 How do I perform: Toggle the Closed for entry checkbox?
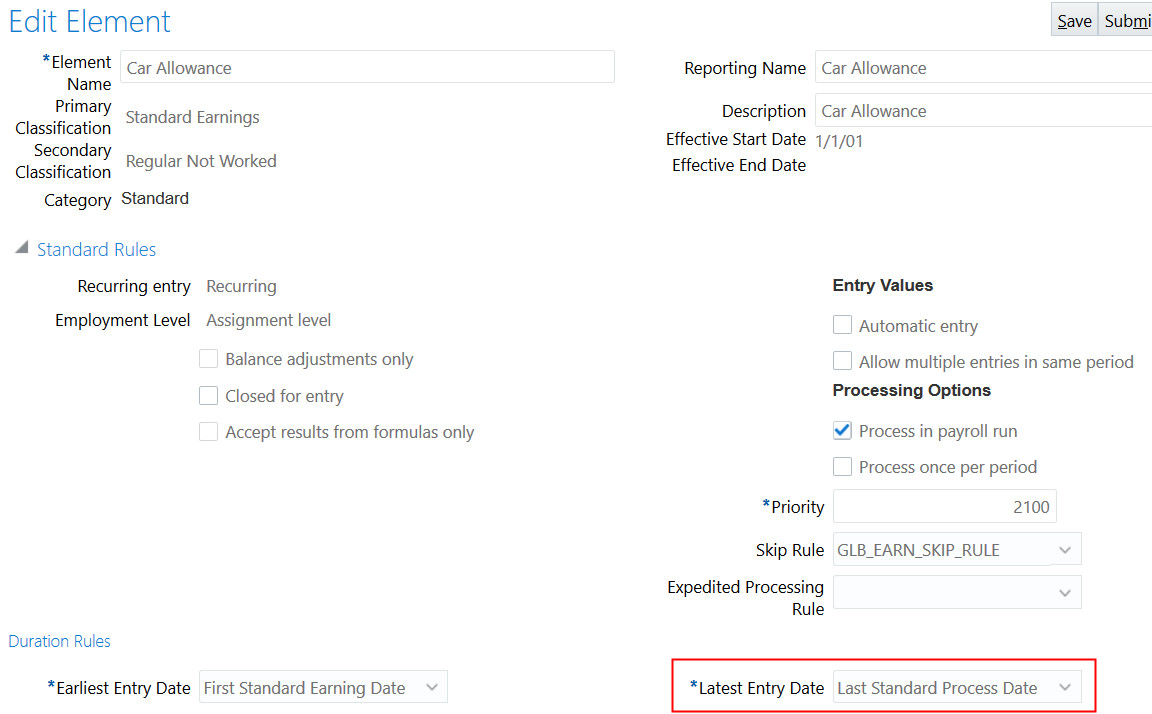(x=209, y=396)
